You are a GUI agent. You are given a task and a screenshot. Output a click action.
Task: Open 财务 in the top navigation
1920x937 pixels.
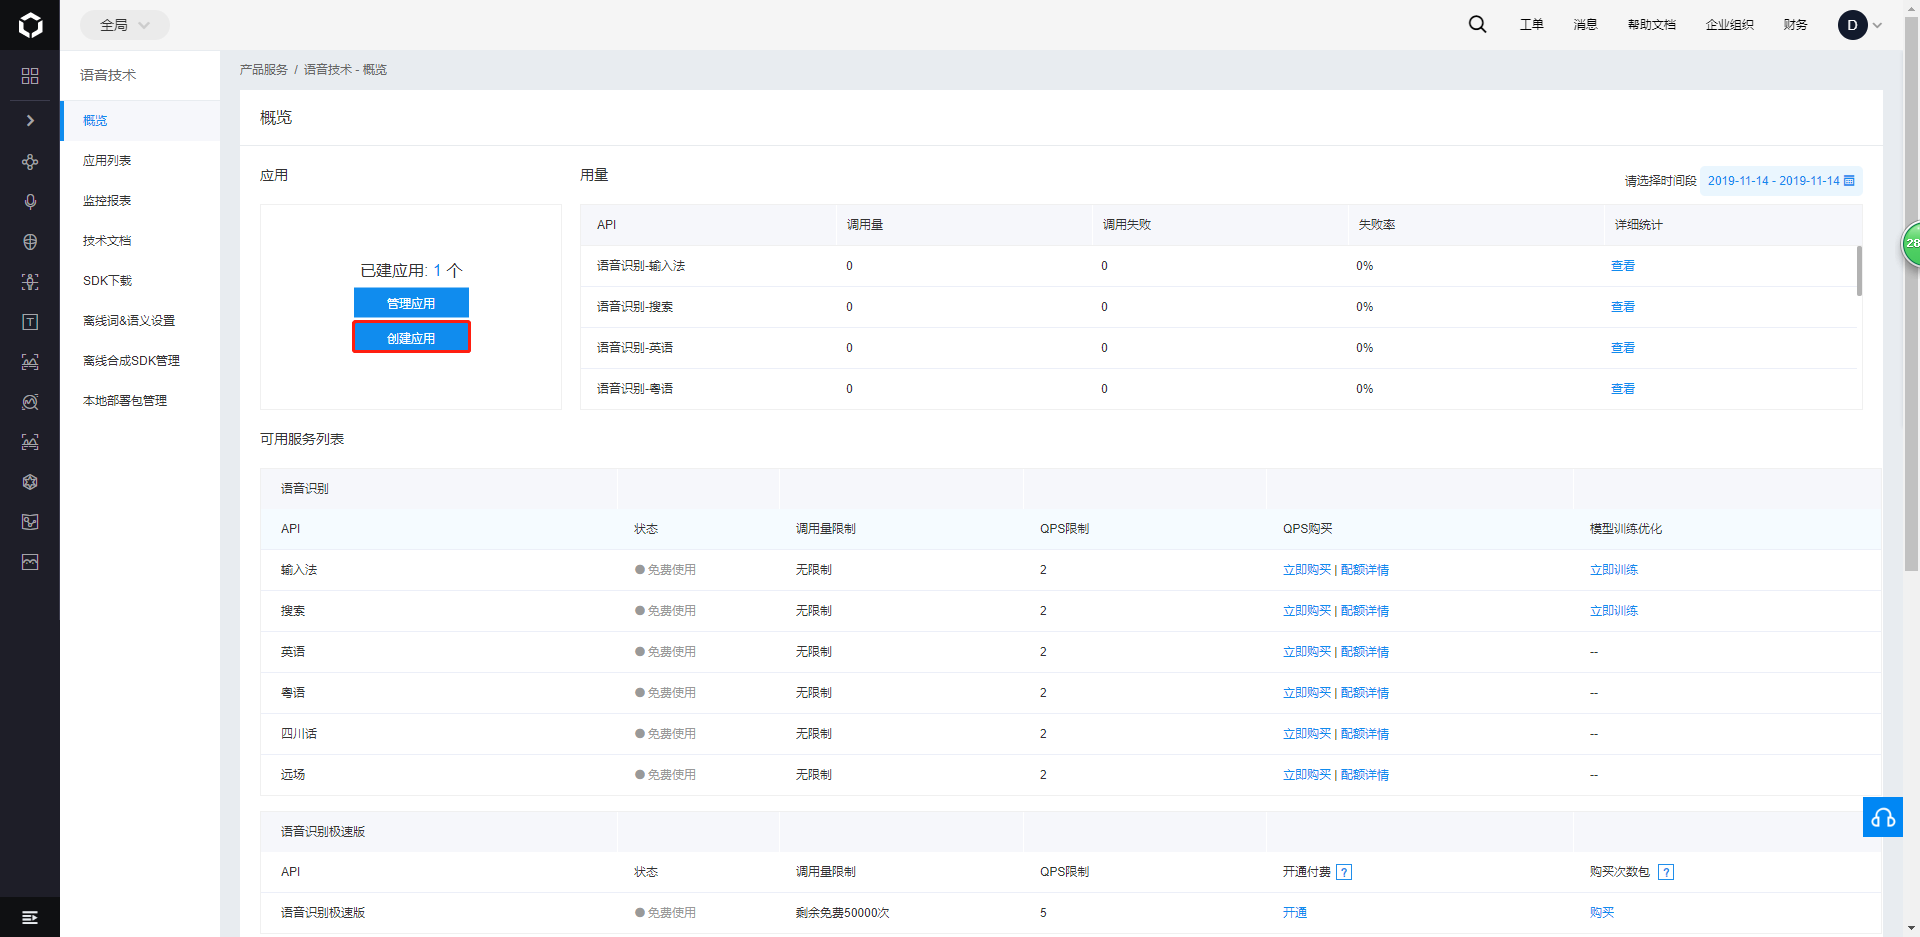[x=1796, y=25]
